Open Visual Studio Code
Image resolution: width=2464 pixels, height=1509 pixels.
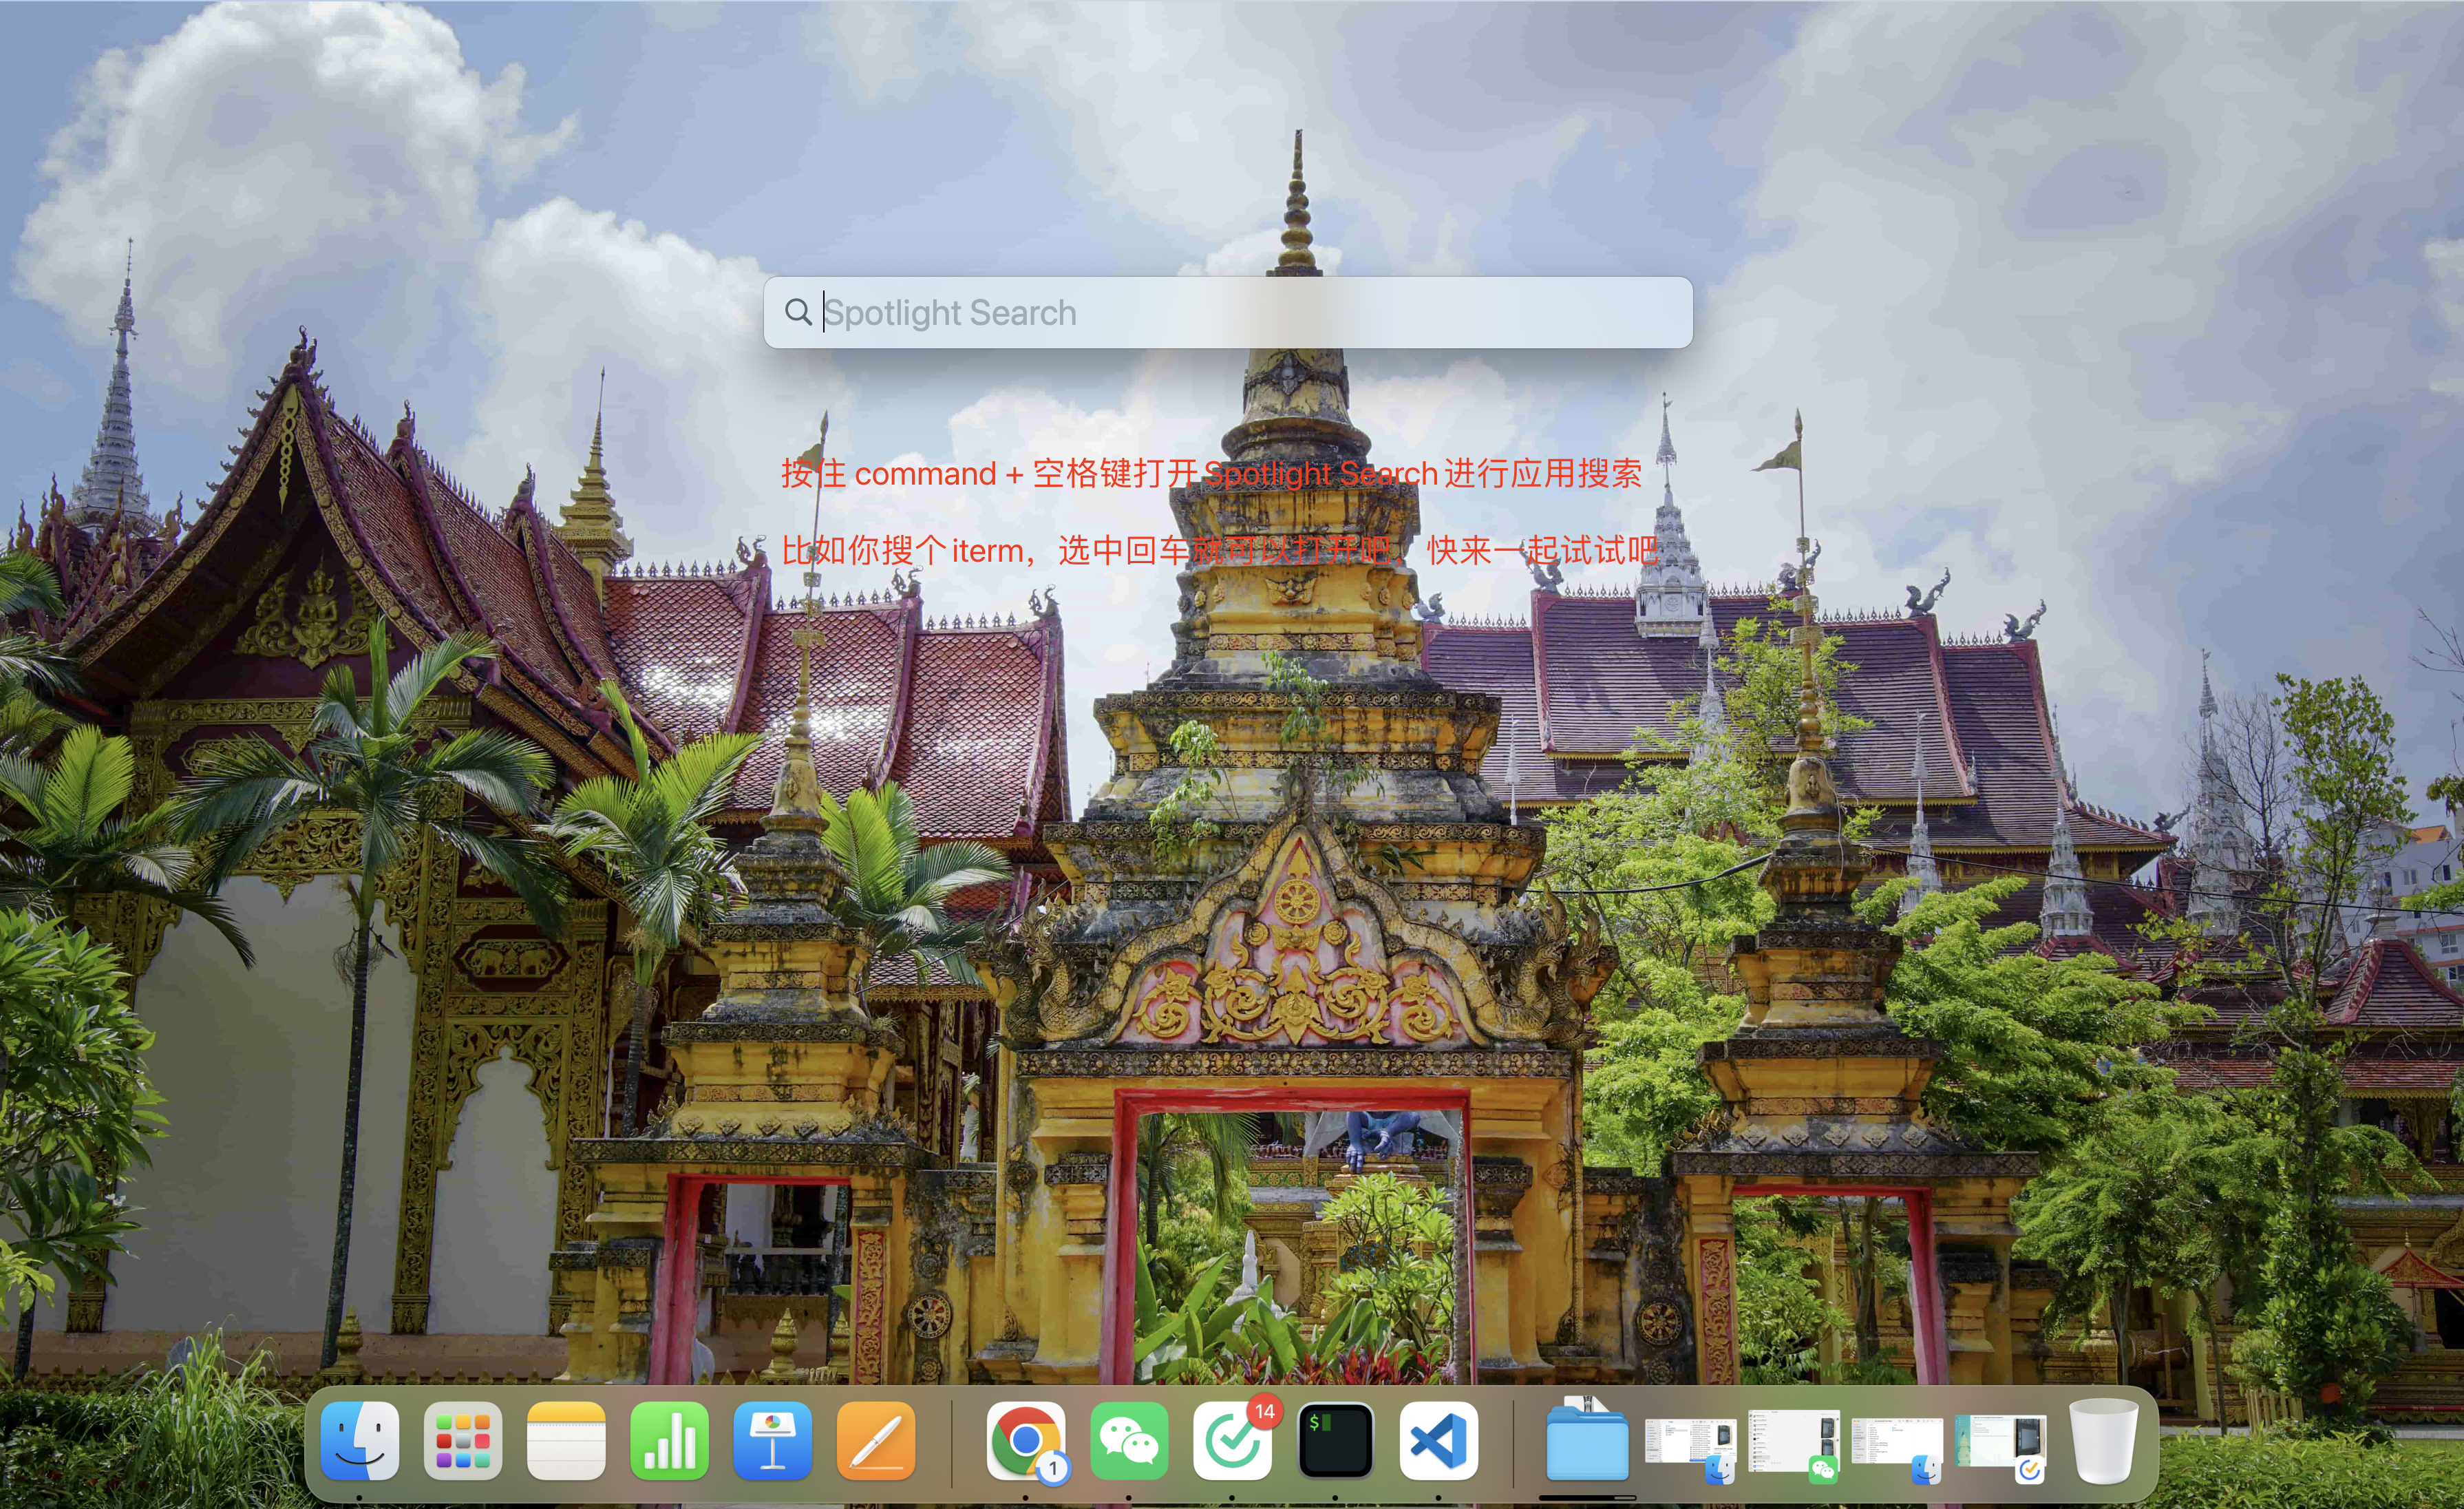coord(1438,1440)
